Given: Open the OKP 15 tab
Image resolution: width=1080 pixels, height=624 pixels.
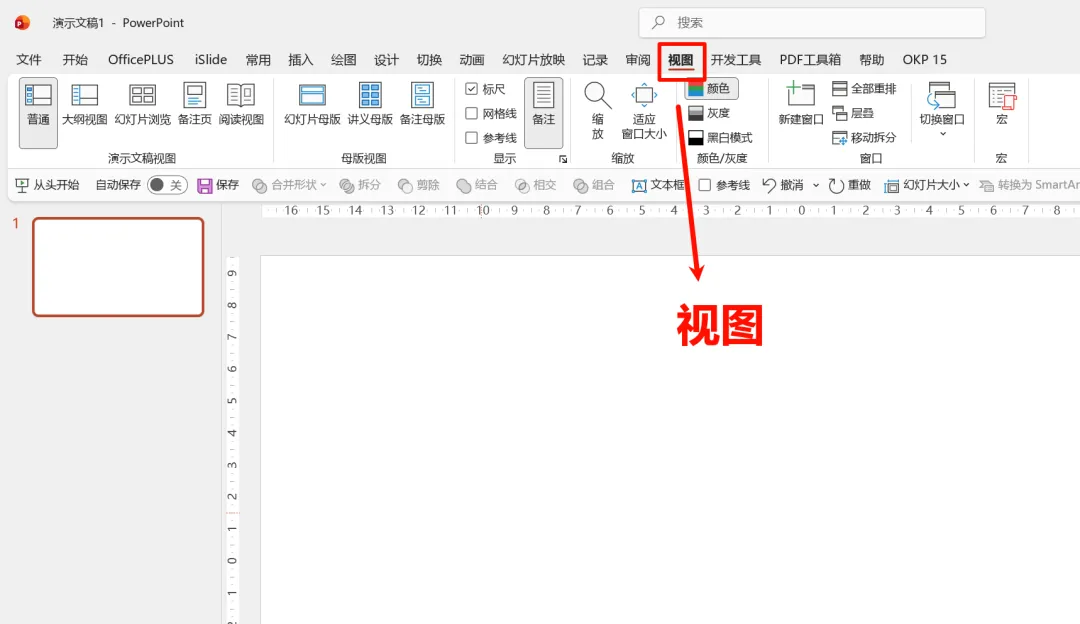Looking at the screenshot, I should coord(924,60).
